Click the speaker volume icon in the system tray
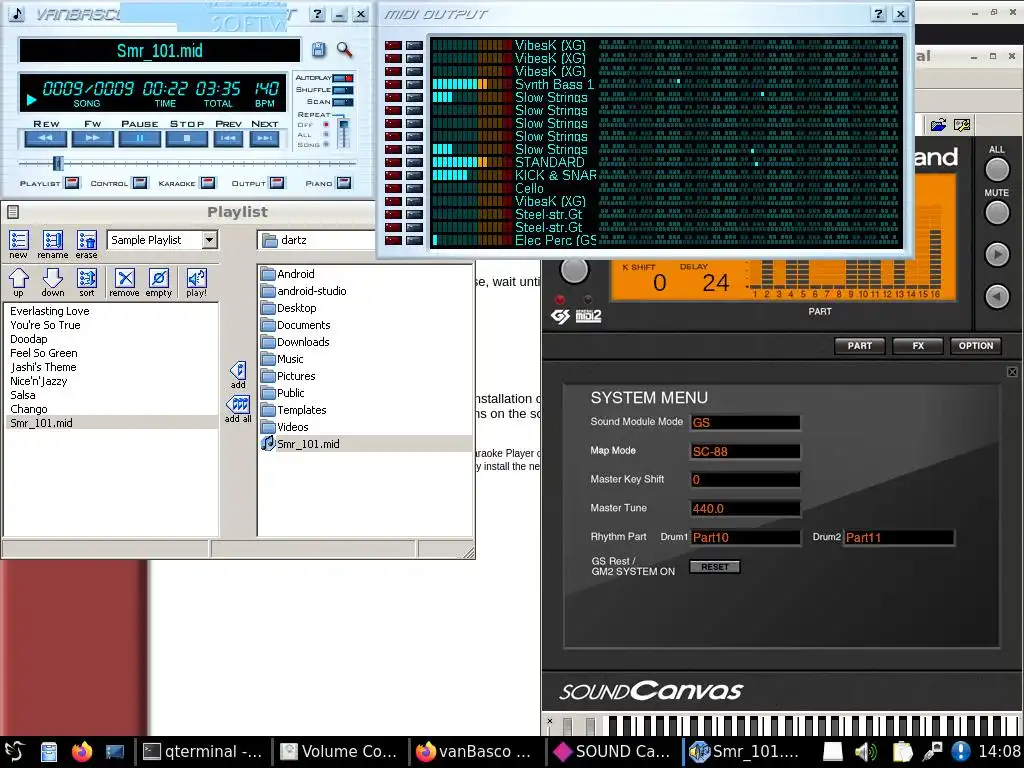 click(x=866, y=752)
